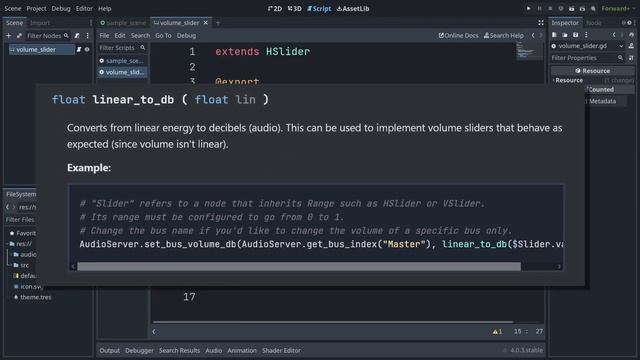Screen dimensions: 640x360
Task: Close the volume_slider scene tab
Action: (206, 23)
